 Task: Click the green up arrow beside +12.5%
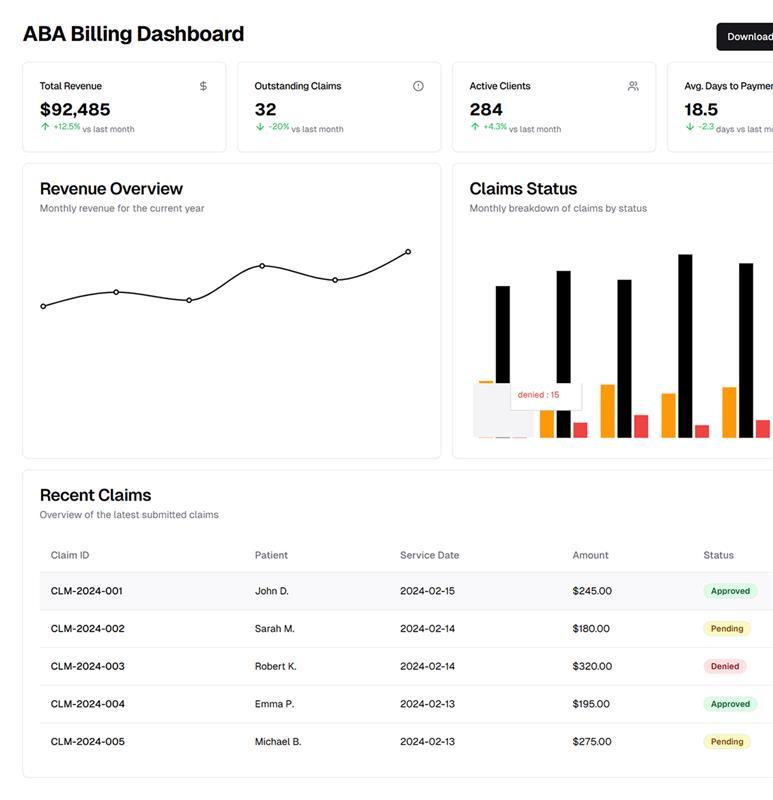tap(45, 127)
